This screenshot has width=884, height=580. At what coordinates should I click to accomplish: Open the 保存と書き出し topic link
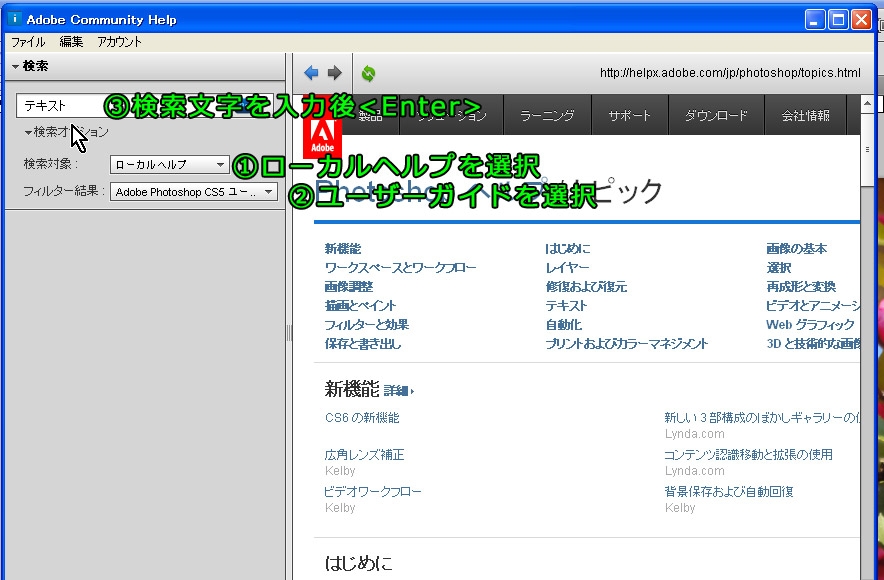point(363,344)
